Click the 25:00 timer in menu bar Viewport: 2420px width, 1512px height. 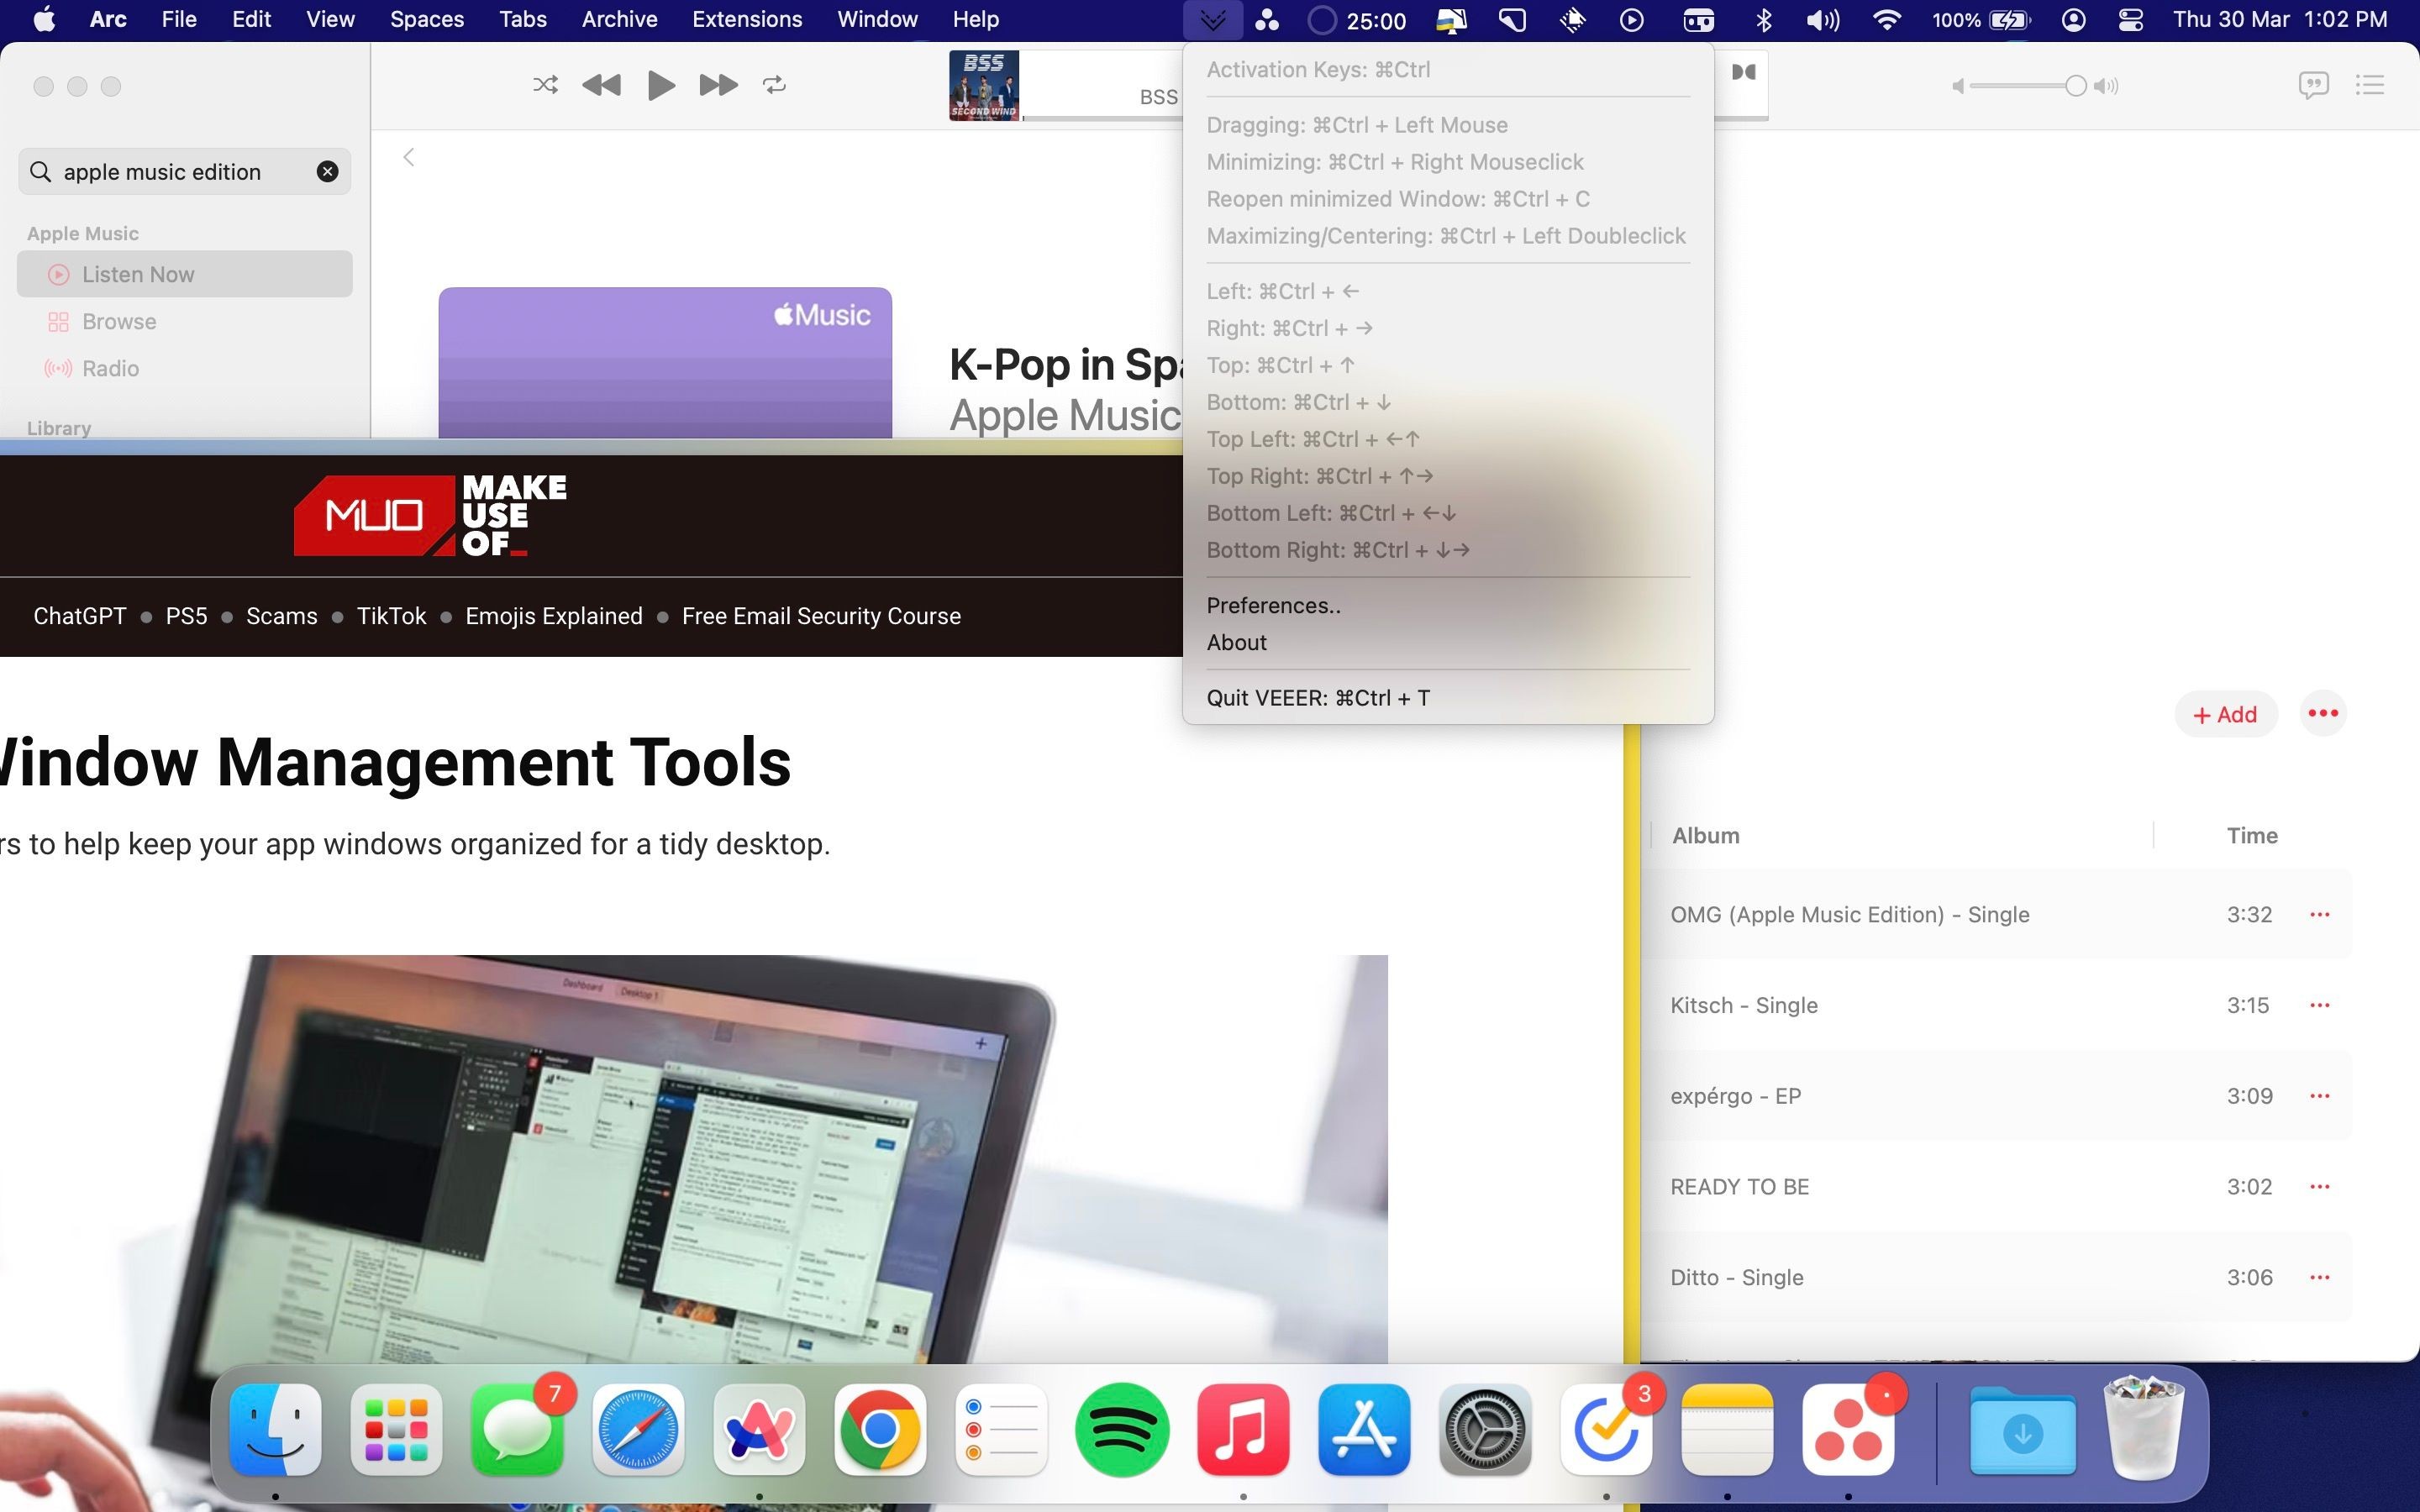click(1357, 20)
